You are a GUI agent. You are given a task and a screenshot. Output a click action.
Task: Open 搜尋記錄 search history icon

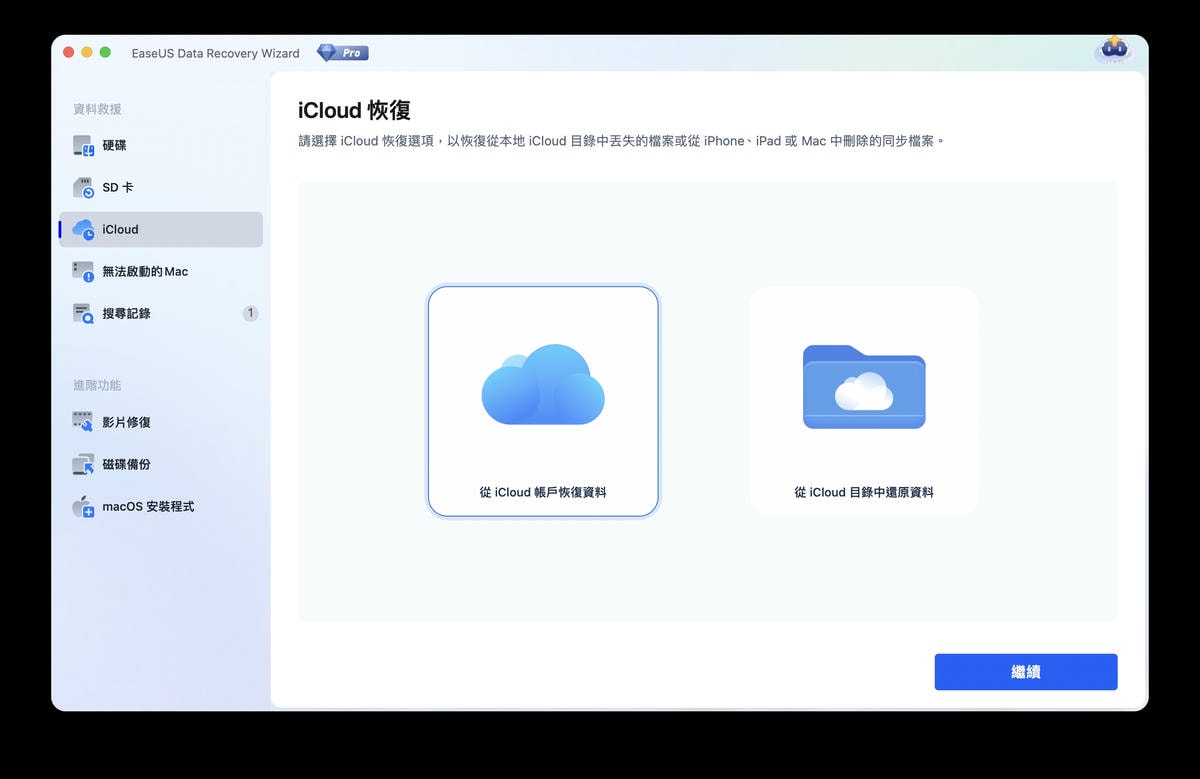[83, 314]
